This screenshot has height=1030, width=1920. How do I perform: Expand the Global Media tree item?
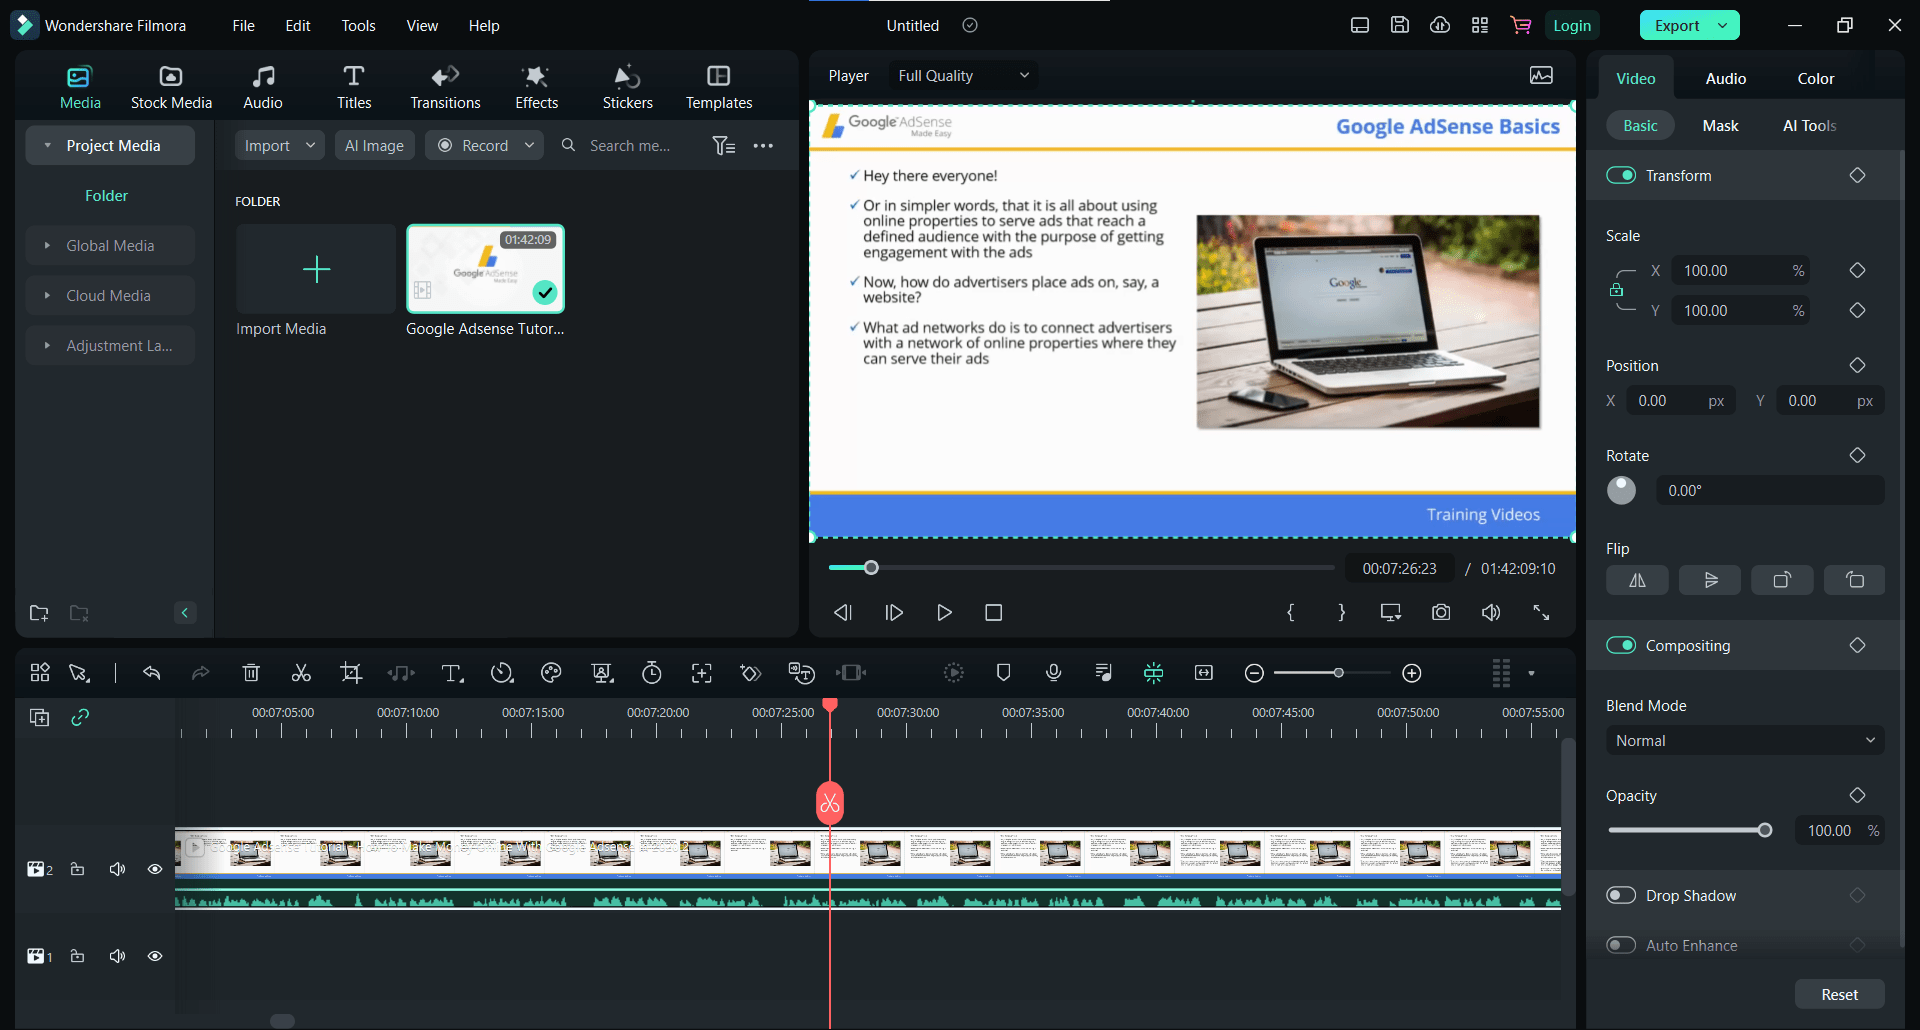point(47,246)
